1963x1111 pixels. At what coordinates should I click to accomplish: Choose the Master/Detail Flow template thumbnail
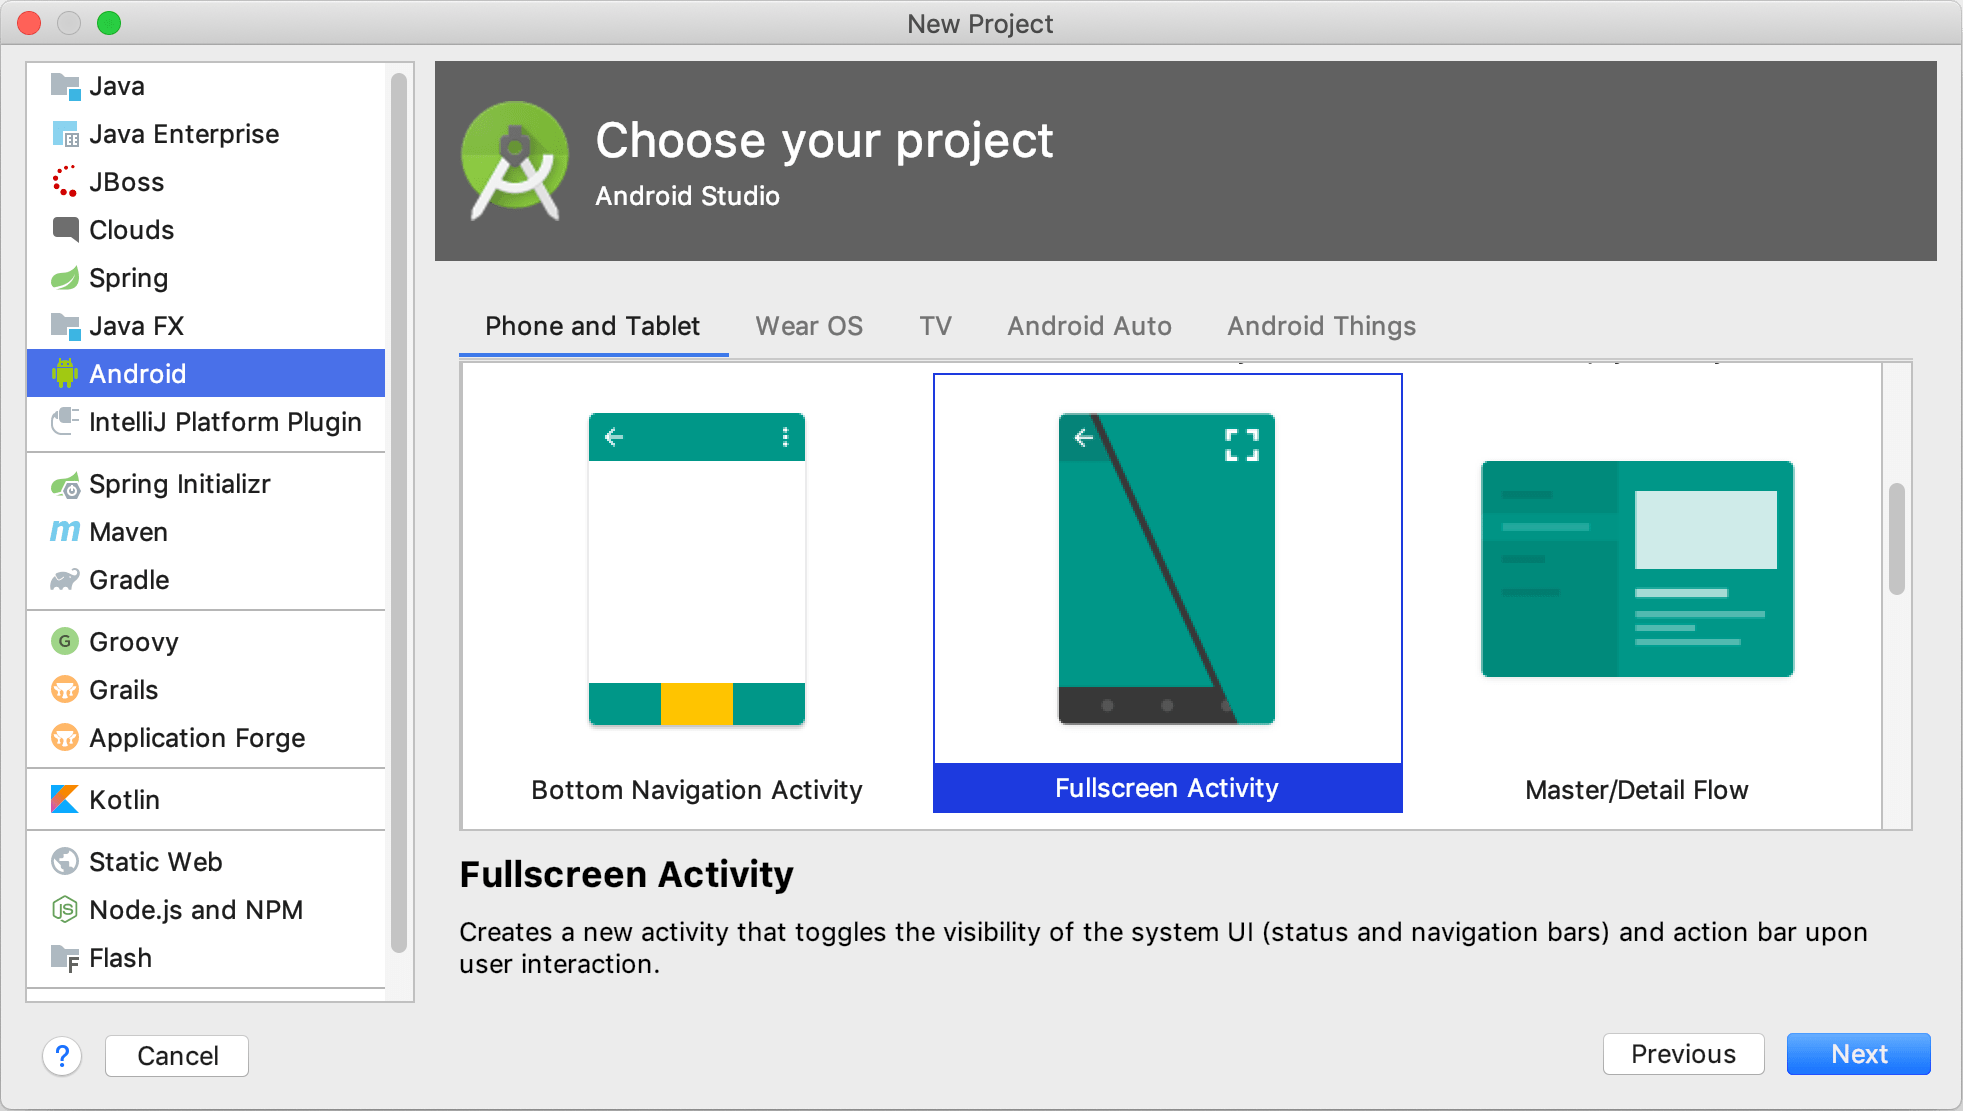pyautogui.click(x=1637, y=569)
